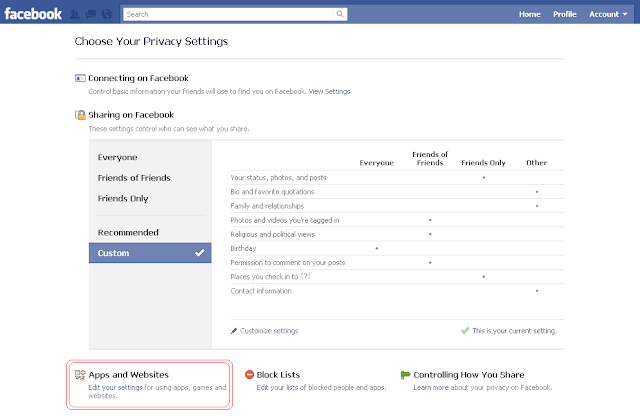Click the Birthday row's Everyone dot
Image resolution: width=640 pixels, height=417 pixels.
pyautogui.click(x=377, y=248)
